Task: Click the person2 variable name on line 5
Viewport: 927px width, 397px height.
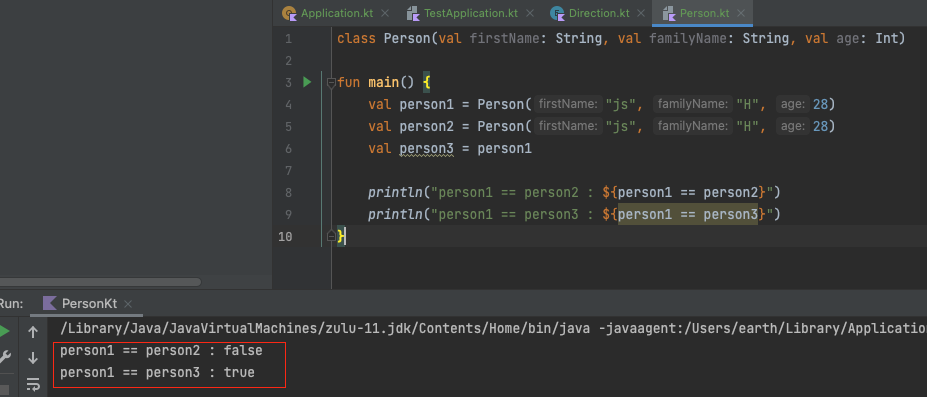Action: [x=426, y=126]
